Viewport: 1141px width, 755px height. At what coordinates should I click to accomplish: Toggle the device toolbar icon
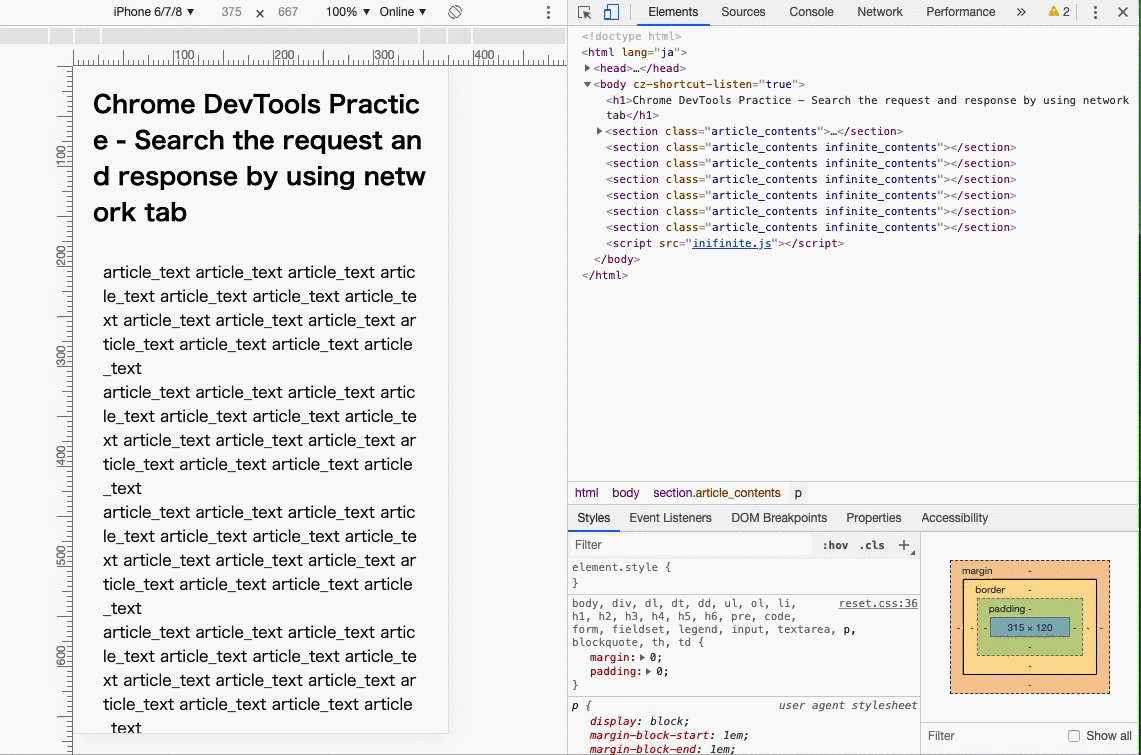[x=611, y=12]
